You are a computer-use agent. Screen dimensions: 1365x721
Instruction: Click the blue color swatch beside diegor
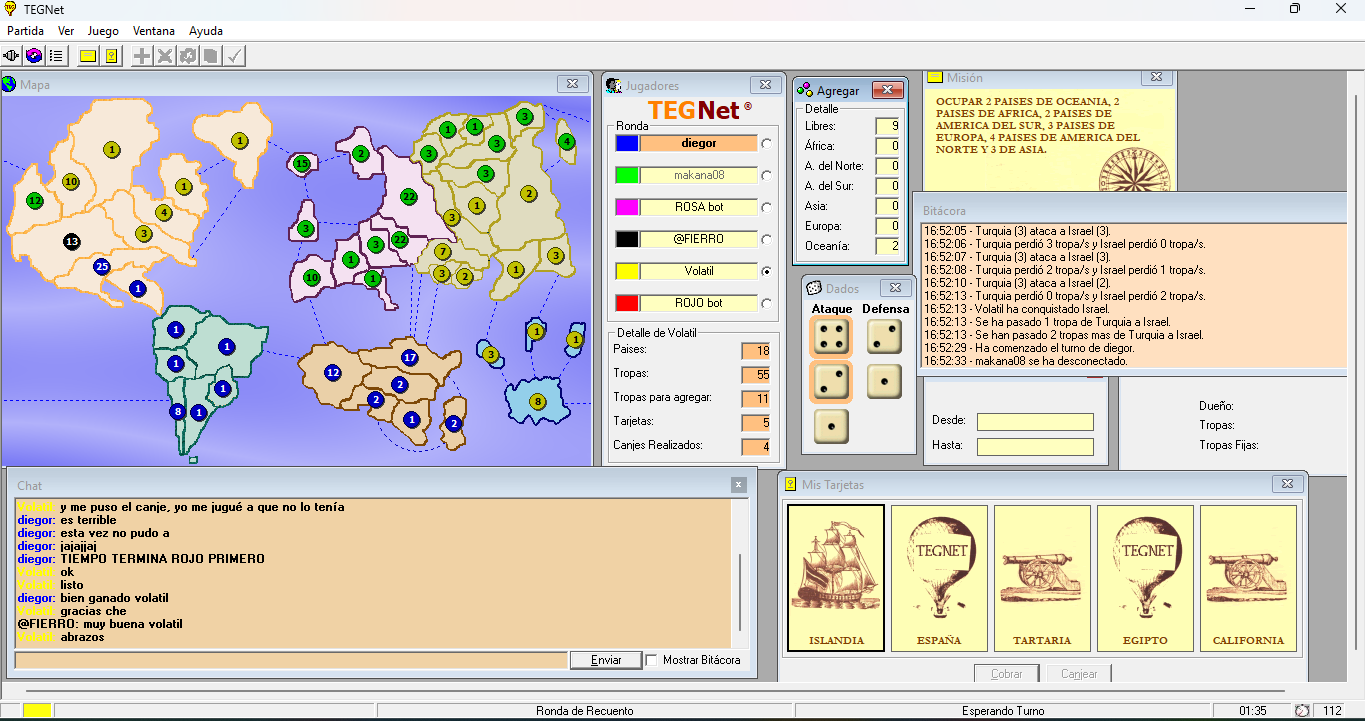pos(627,143)
